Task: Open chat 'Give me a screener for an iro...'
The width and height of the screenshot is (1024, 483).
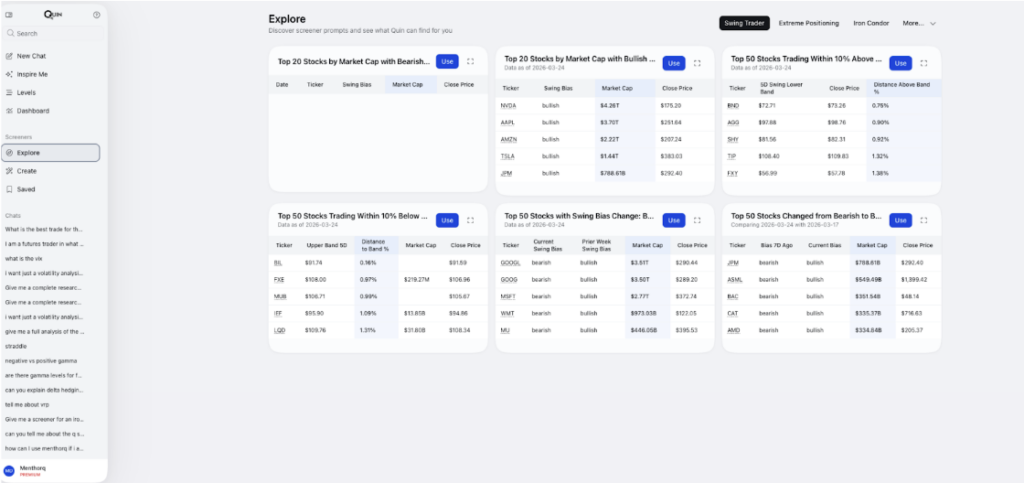Action: (44, 419)
